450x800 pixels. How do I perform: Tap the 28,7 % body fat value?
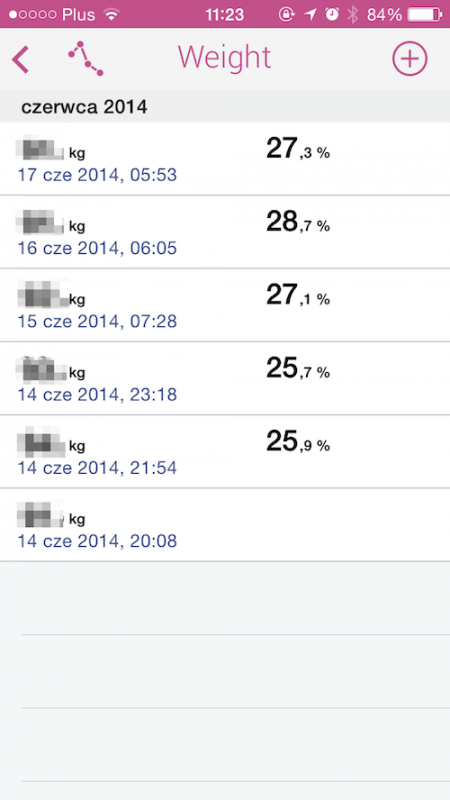(298, 222)
